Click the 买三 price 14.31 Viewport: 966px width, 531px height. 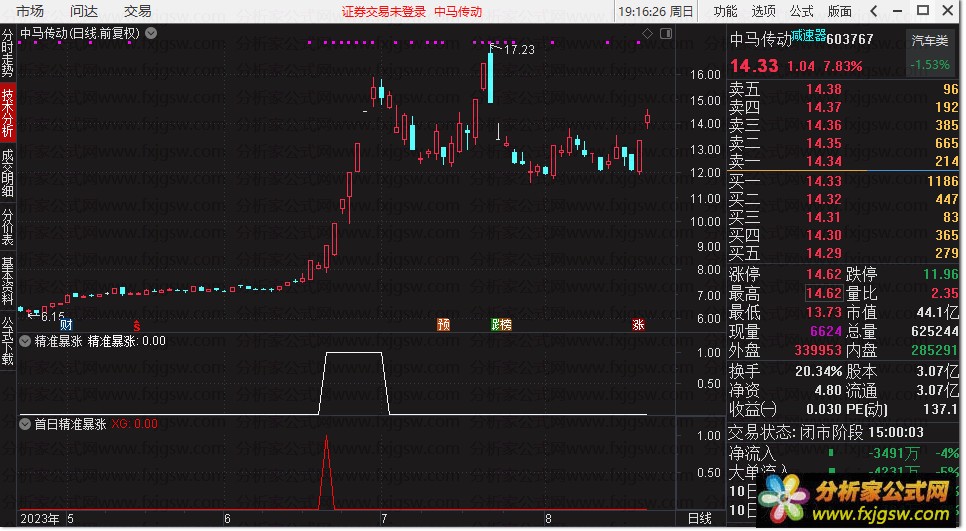[824, 217]
